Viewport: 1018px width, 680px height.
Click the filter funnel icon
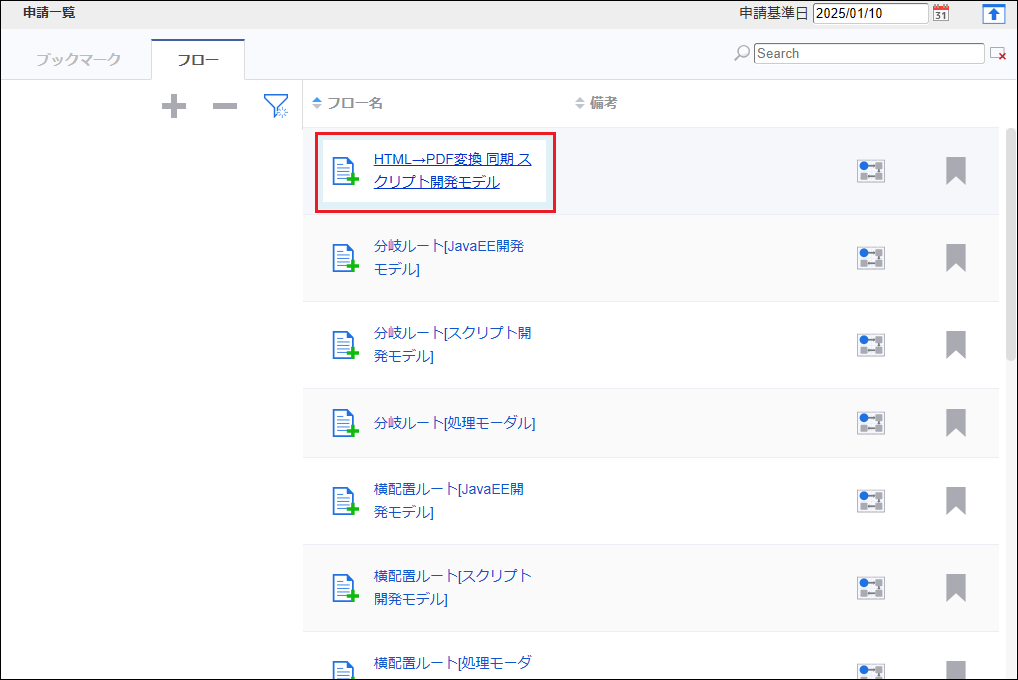pyautogui.click(x=275, y=106)
